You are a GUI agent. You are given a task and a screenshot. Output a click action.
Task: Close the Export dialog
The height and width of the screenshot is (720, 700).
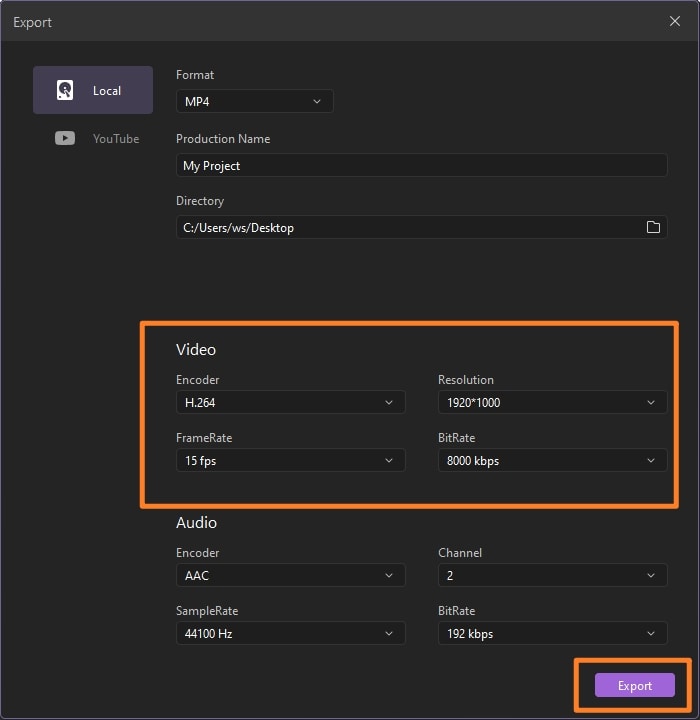point(676,21)
